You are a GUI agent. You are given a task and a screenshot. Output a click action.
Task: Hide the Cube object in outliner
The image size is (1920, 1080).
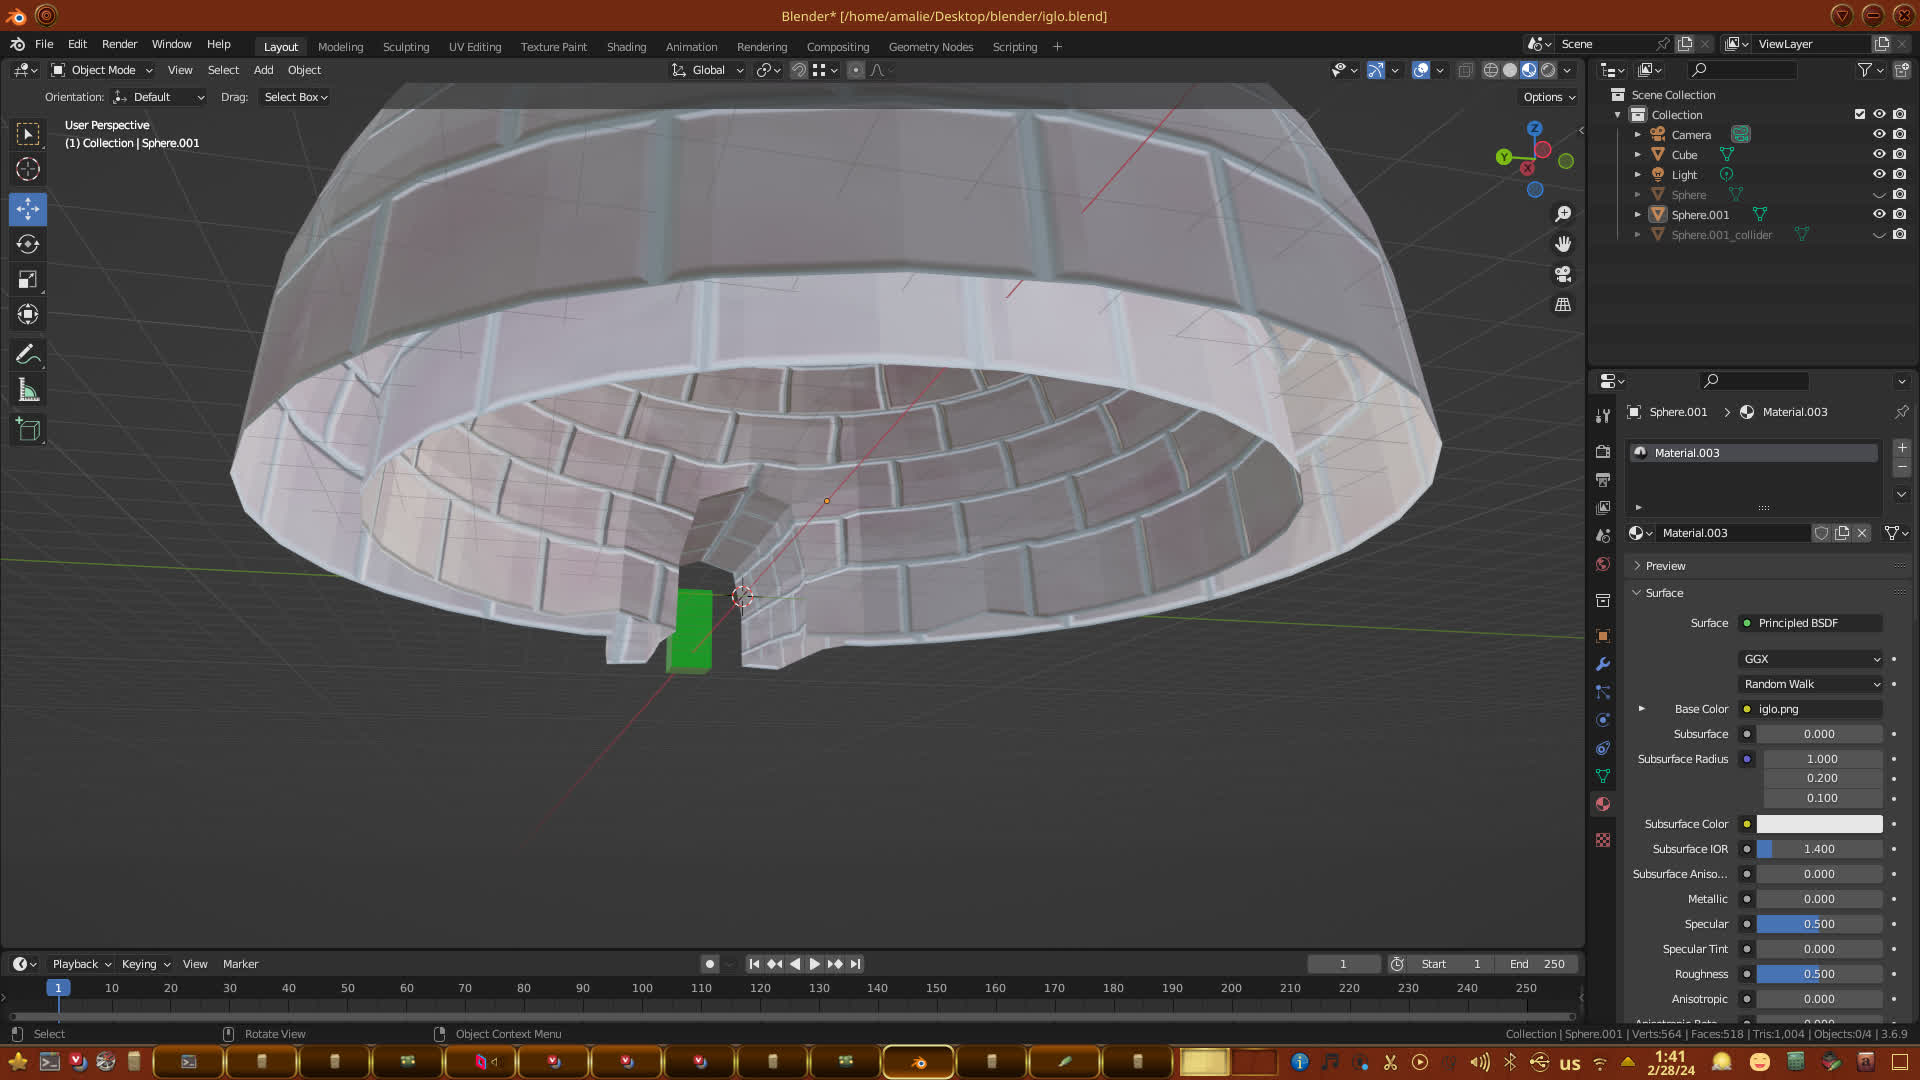(x=1879, y=154)
